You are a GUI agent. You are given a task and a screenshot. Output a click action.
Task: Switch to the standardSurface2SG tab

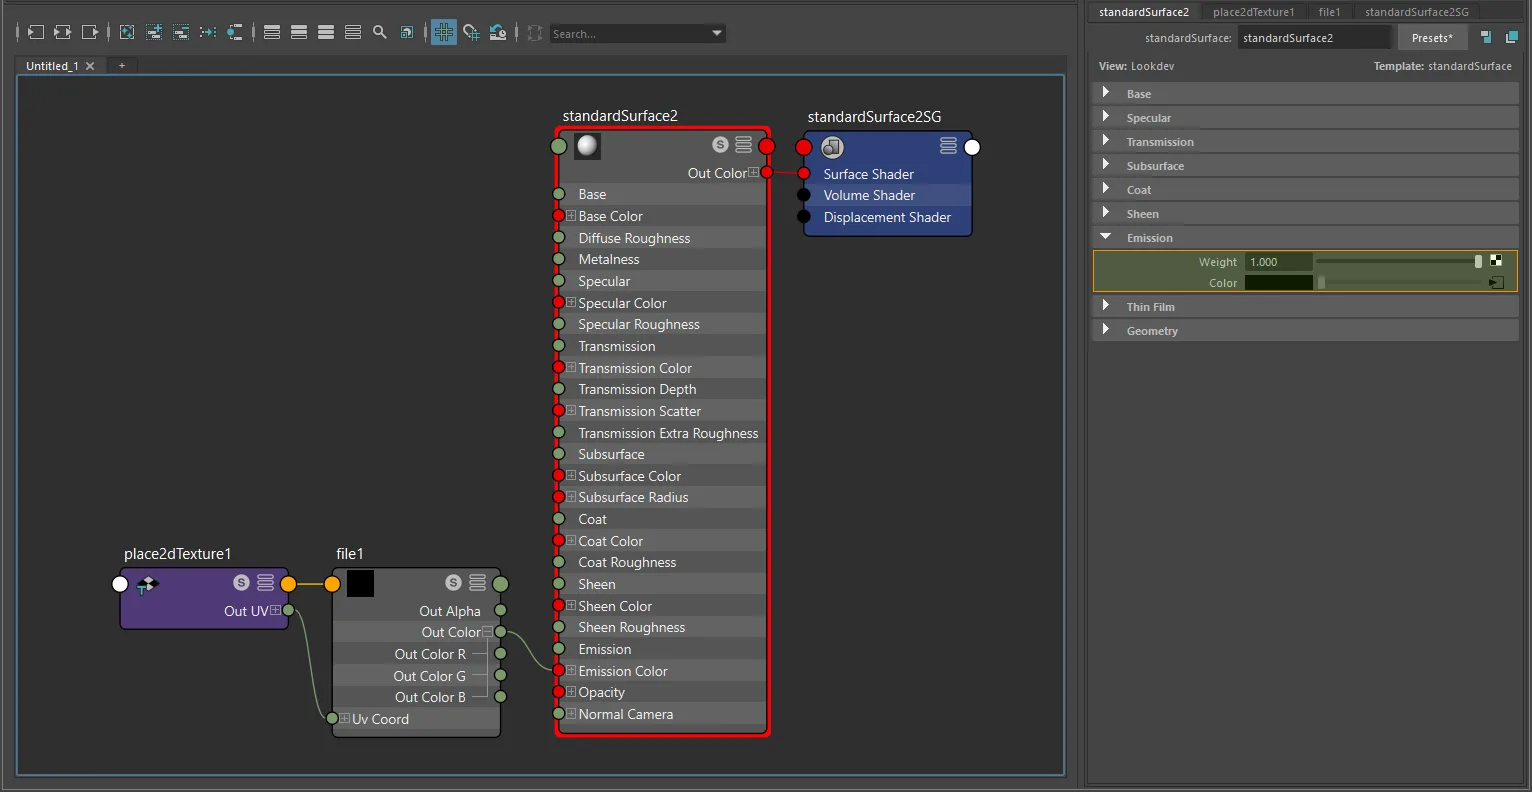point(1416,12)
